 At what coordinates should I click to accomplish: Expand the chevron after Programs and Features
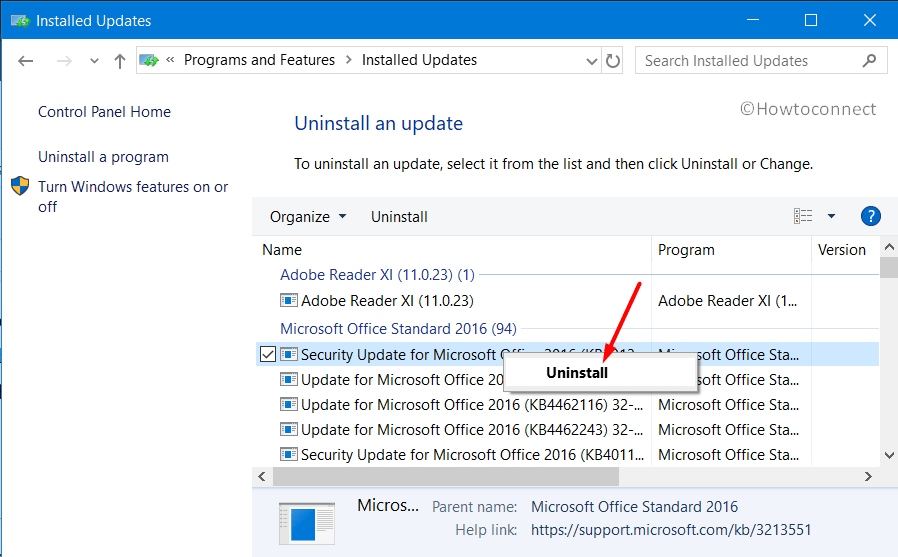[348, 60]
